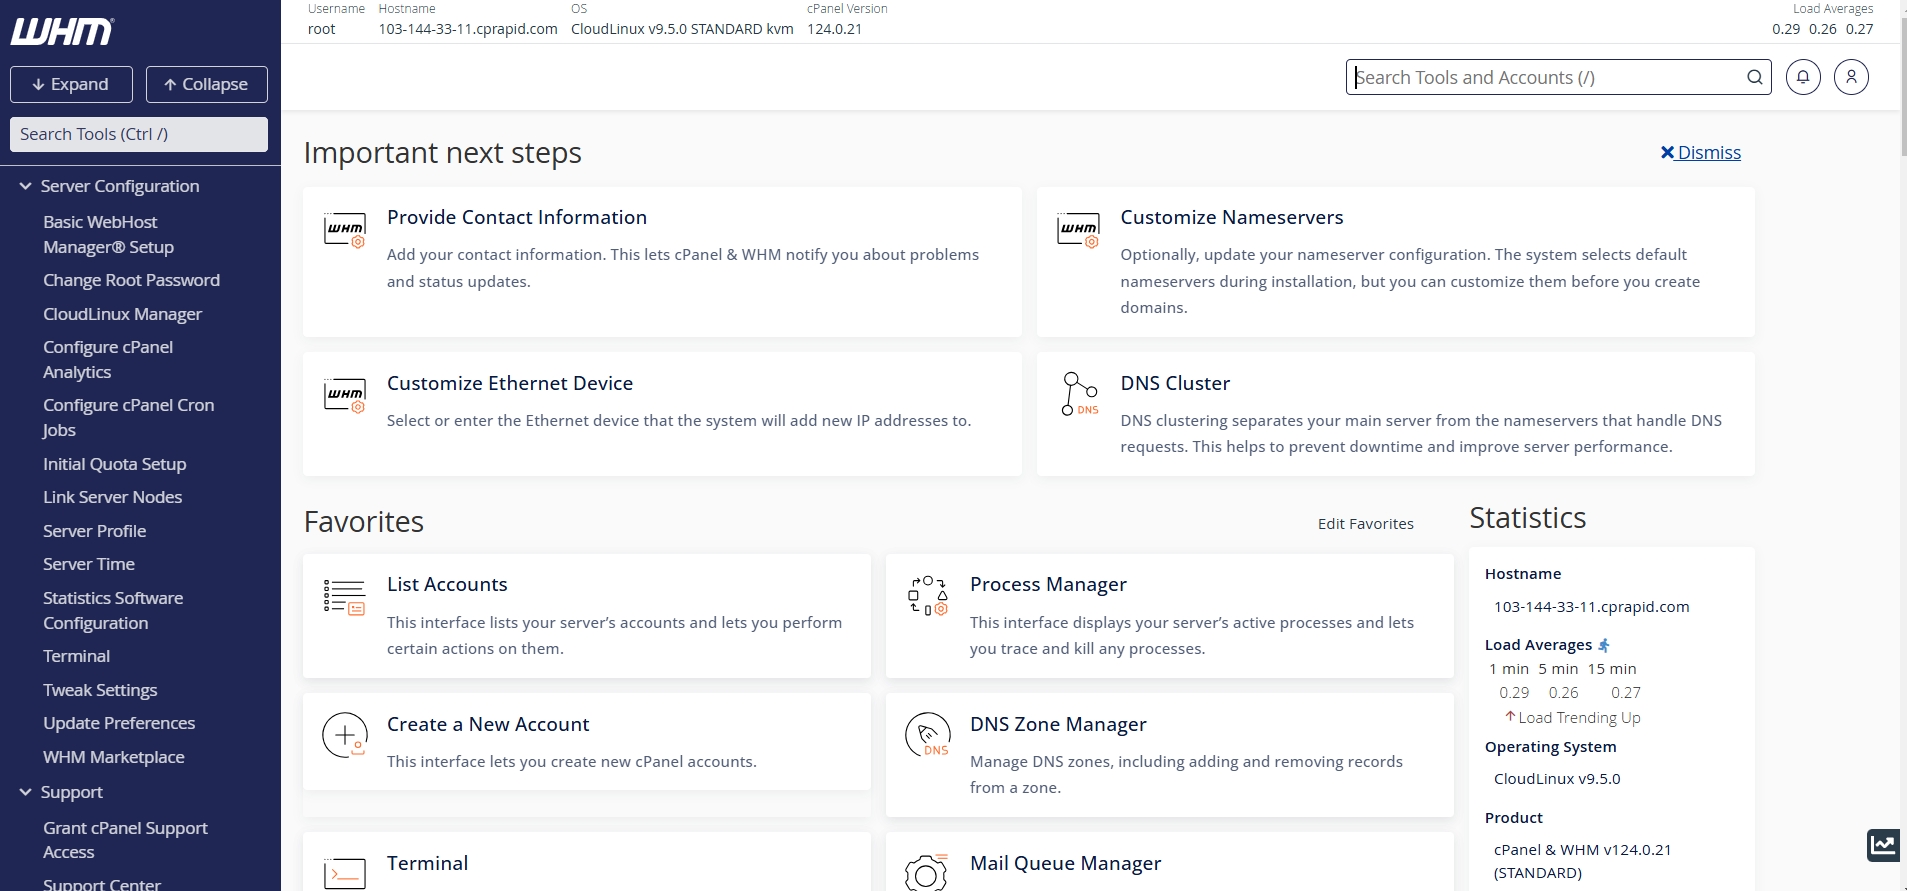Open Configure cPanel Cron Jobs
The image size is (1907, 891).
[x=128, y=417]
